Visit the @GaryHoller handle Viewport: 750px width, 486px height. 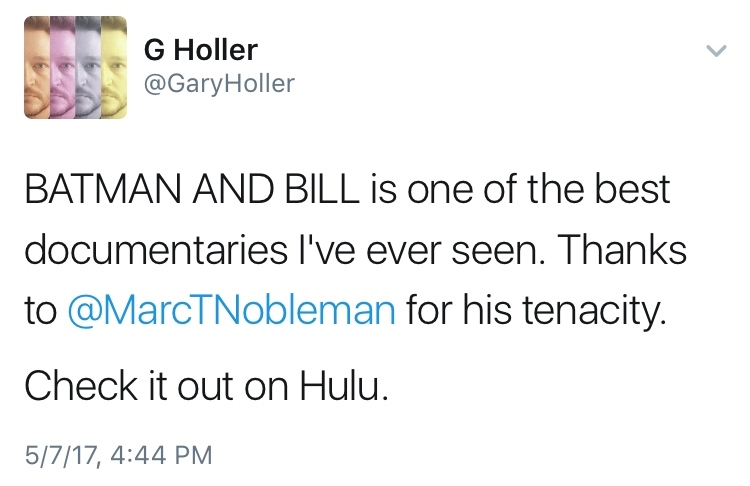point(221,84)
